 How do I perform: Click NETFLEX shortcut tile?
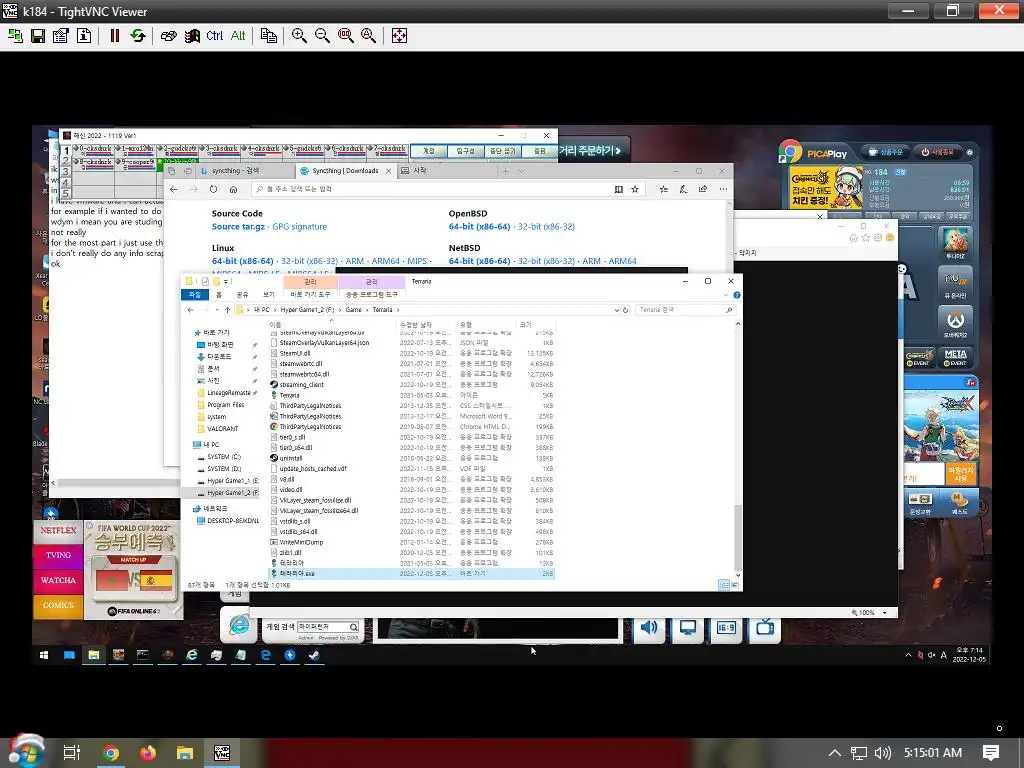coord(58,530)
